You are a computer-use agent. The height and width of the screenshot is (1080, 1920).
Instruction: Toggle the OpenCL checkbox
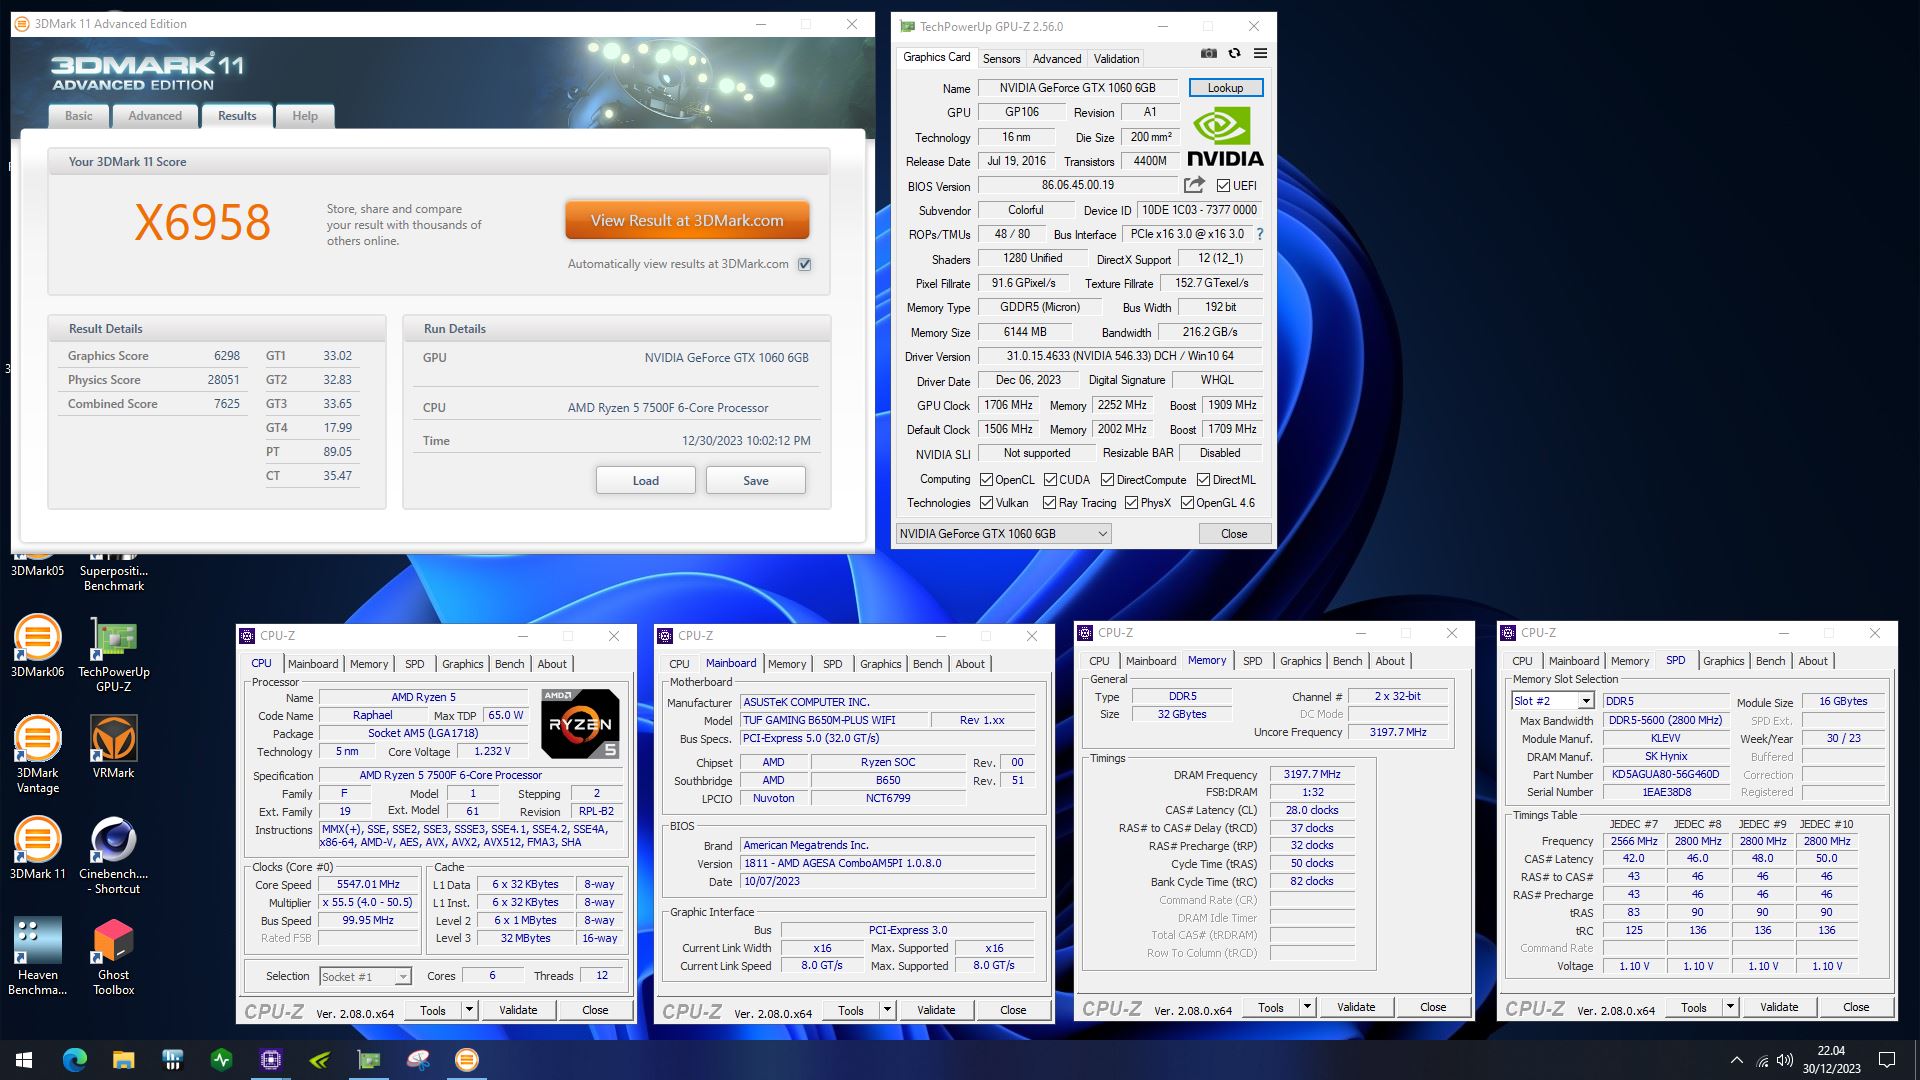click(x=986, y=480)
